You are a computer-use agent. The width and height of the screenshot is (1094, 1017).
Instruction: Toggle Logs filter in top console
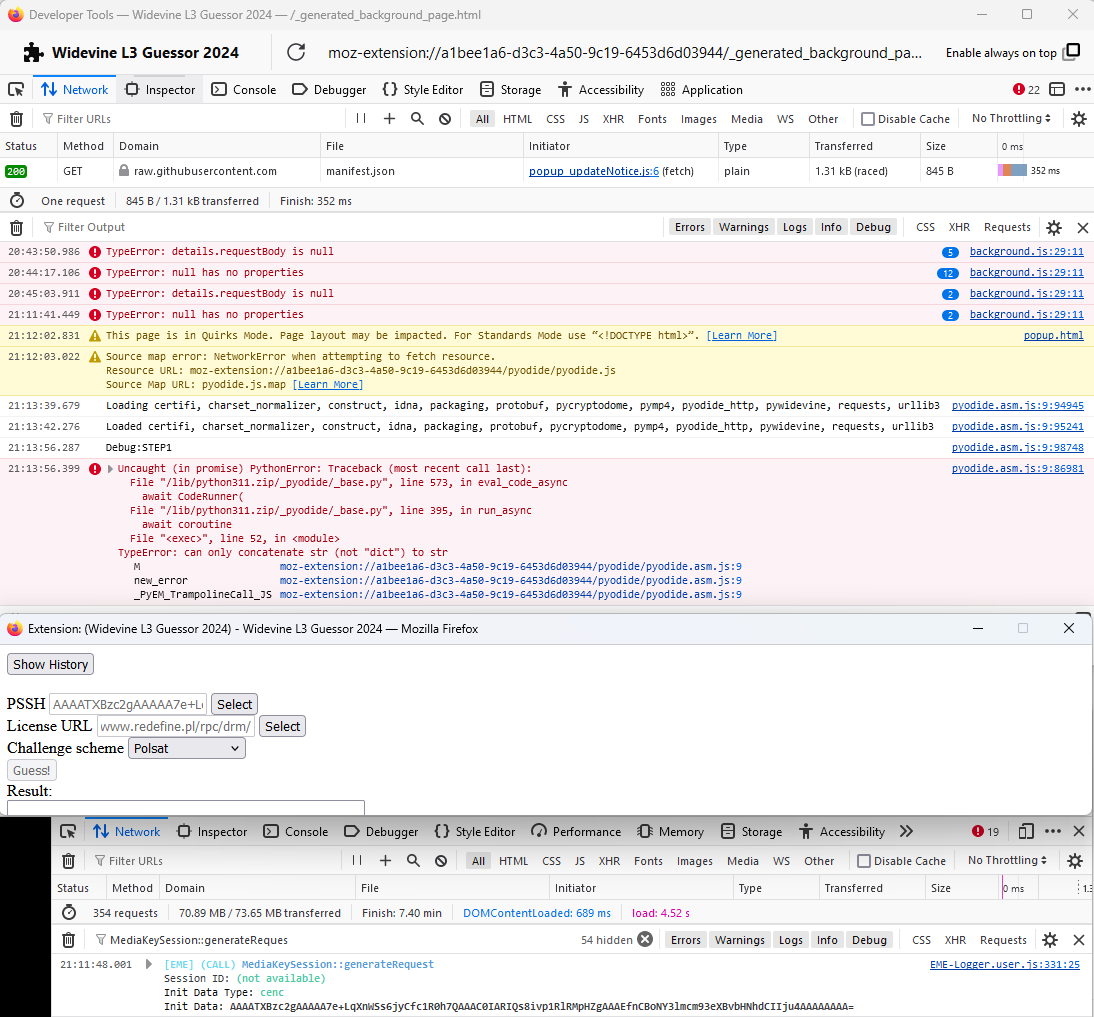795,227
